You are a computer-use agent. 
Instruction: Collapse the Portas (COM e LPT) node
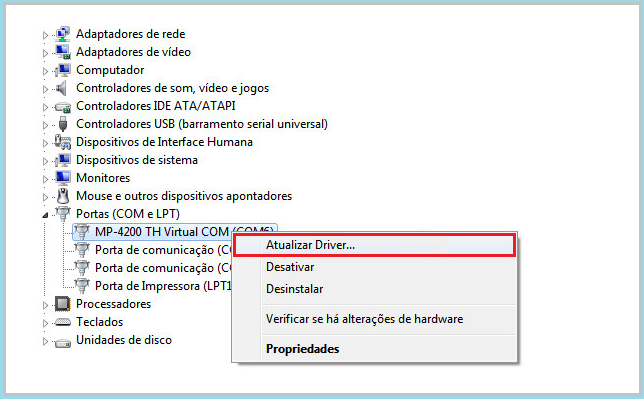click(x=45, y=215)
